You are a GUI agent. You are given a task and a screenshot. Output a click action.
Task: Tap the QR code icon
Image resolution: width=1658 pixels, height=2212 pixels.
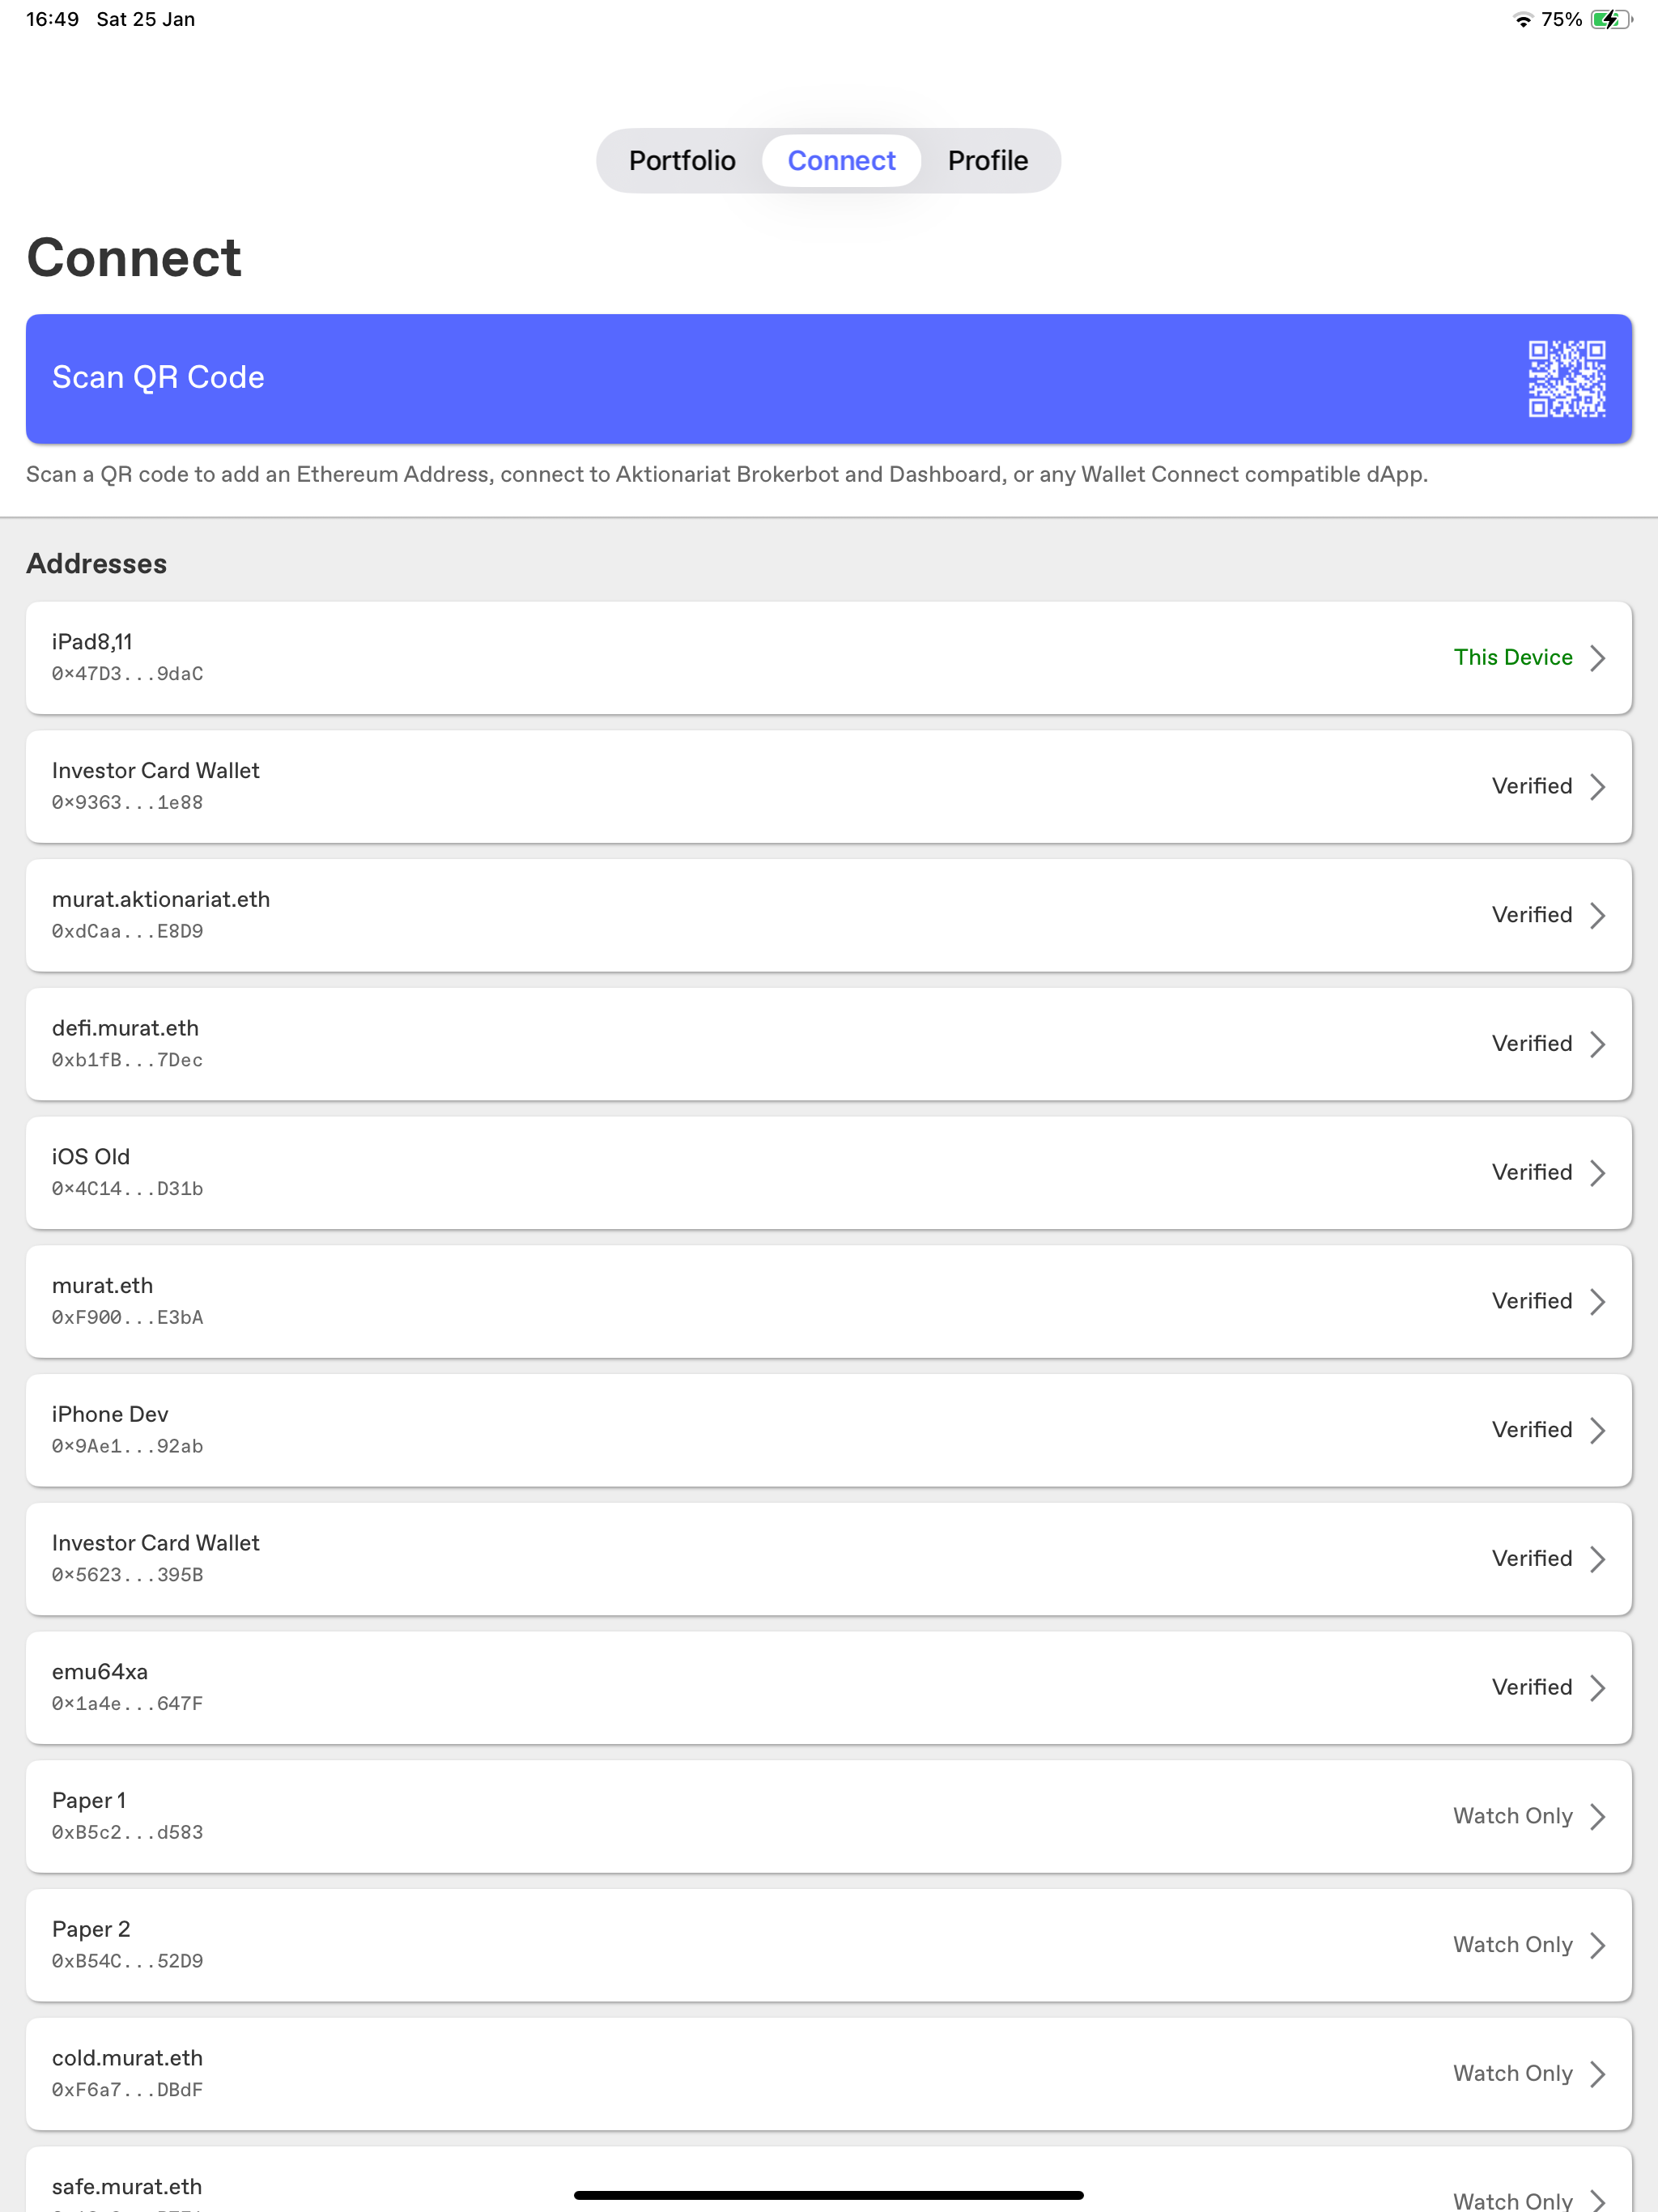[1566, 379]
